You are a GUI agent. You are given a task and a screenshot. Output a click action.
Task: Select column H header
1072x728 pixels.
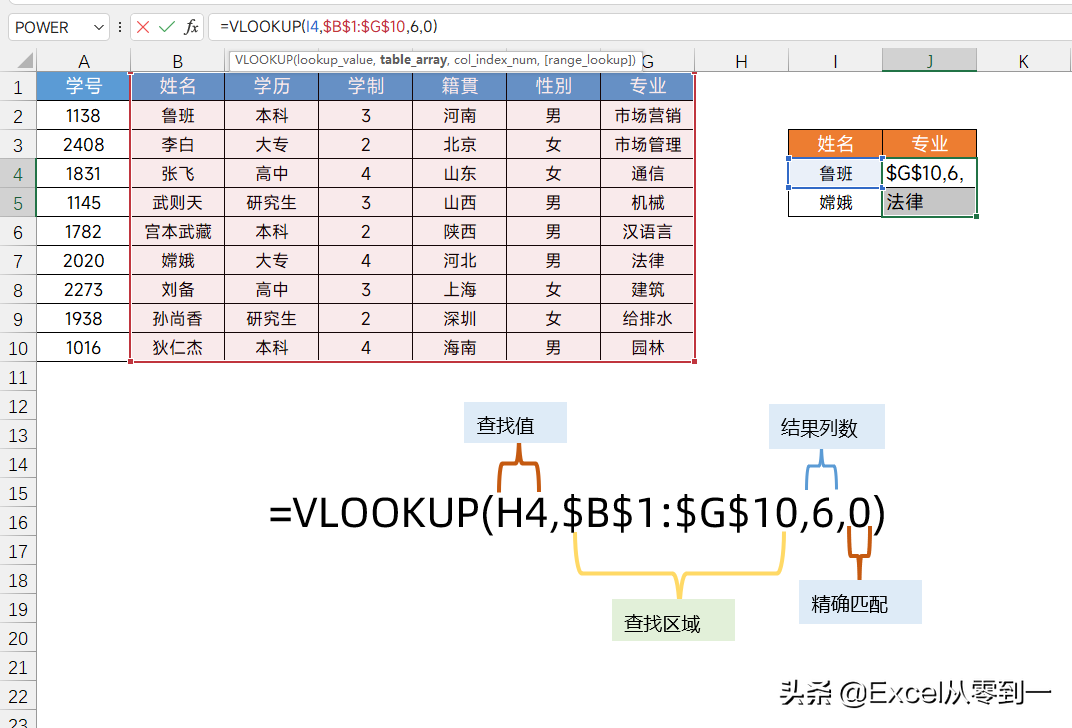[x=741, y=62]
